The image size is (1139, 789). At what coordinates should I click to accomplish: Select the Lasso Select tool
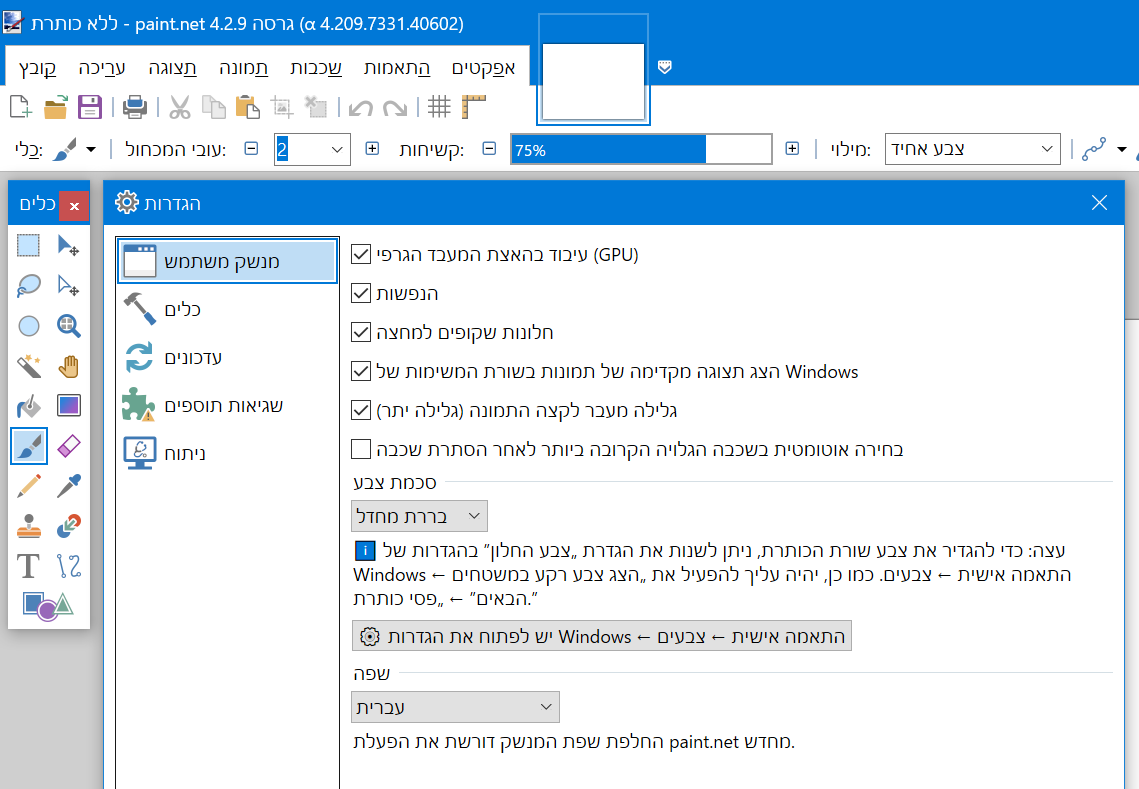(x=28, y=286)
